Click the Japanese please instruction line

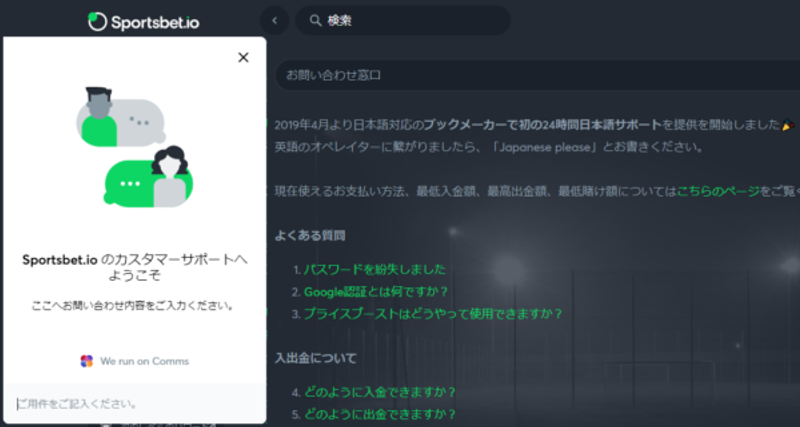point(489,147)
